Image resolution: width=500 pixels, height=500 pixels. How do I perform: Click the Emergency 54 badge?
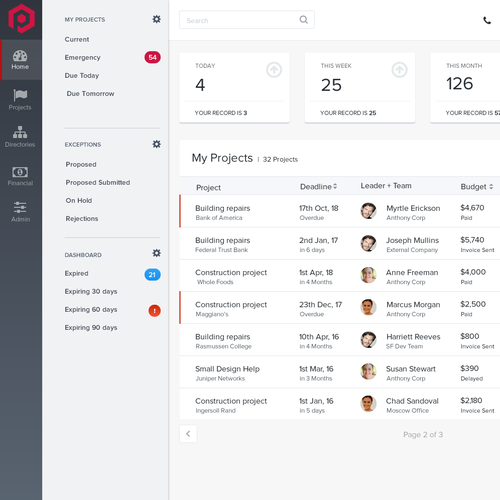(152, 57)
